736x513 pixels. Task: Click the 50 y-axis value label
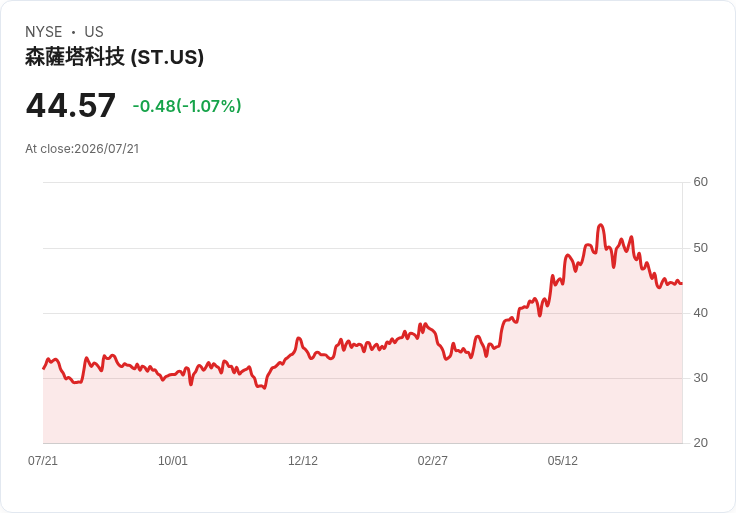point(700,248)
